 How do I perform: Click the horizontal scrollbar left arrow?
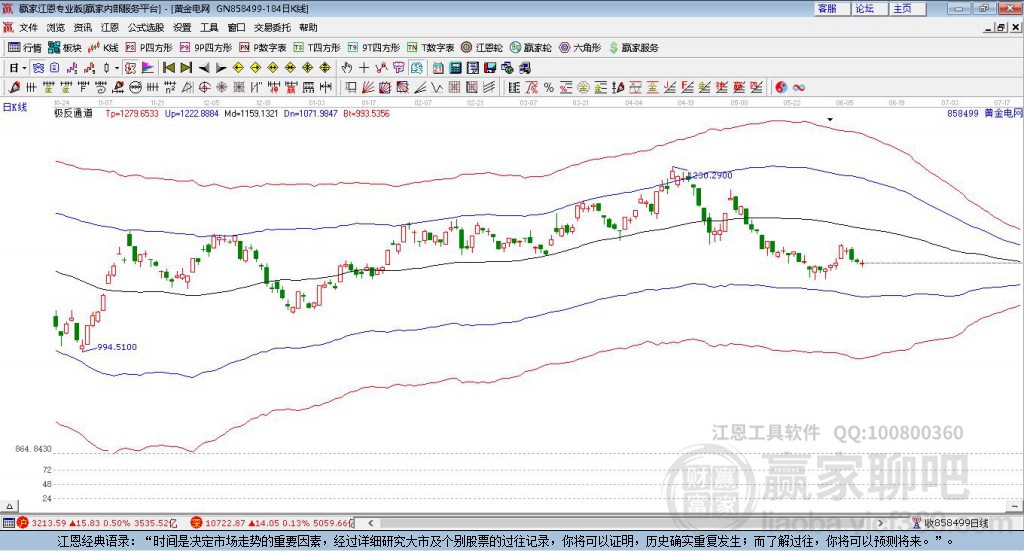370,523
